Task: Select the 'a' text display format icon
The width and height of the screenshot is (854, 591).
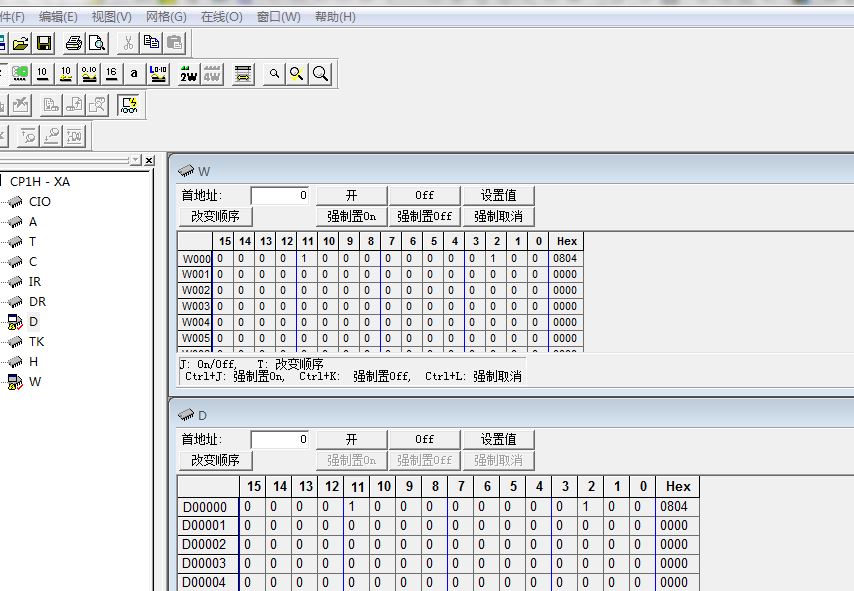Action: click(x=134, y=73)
